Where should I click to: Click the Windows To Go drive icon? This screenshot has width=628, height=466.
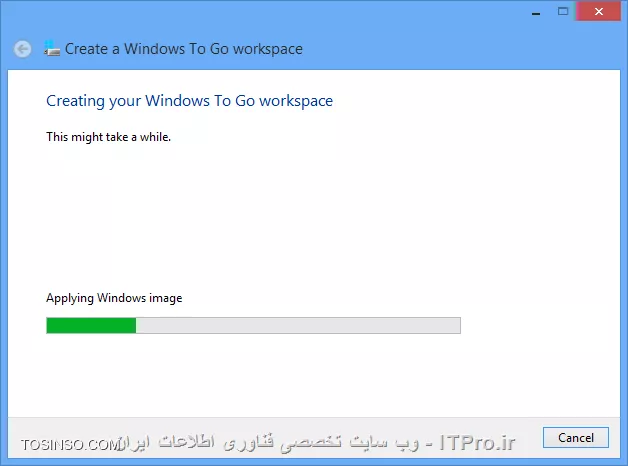tap(52, 48)
